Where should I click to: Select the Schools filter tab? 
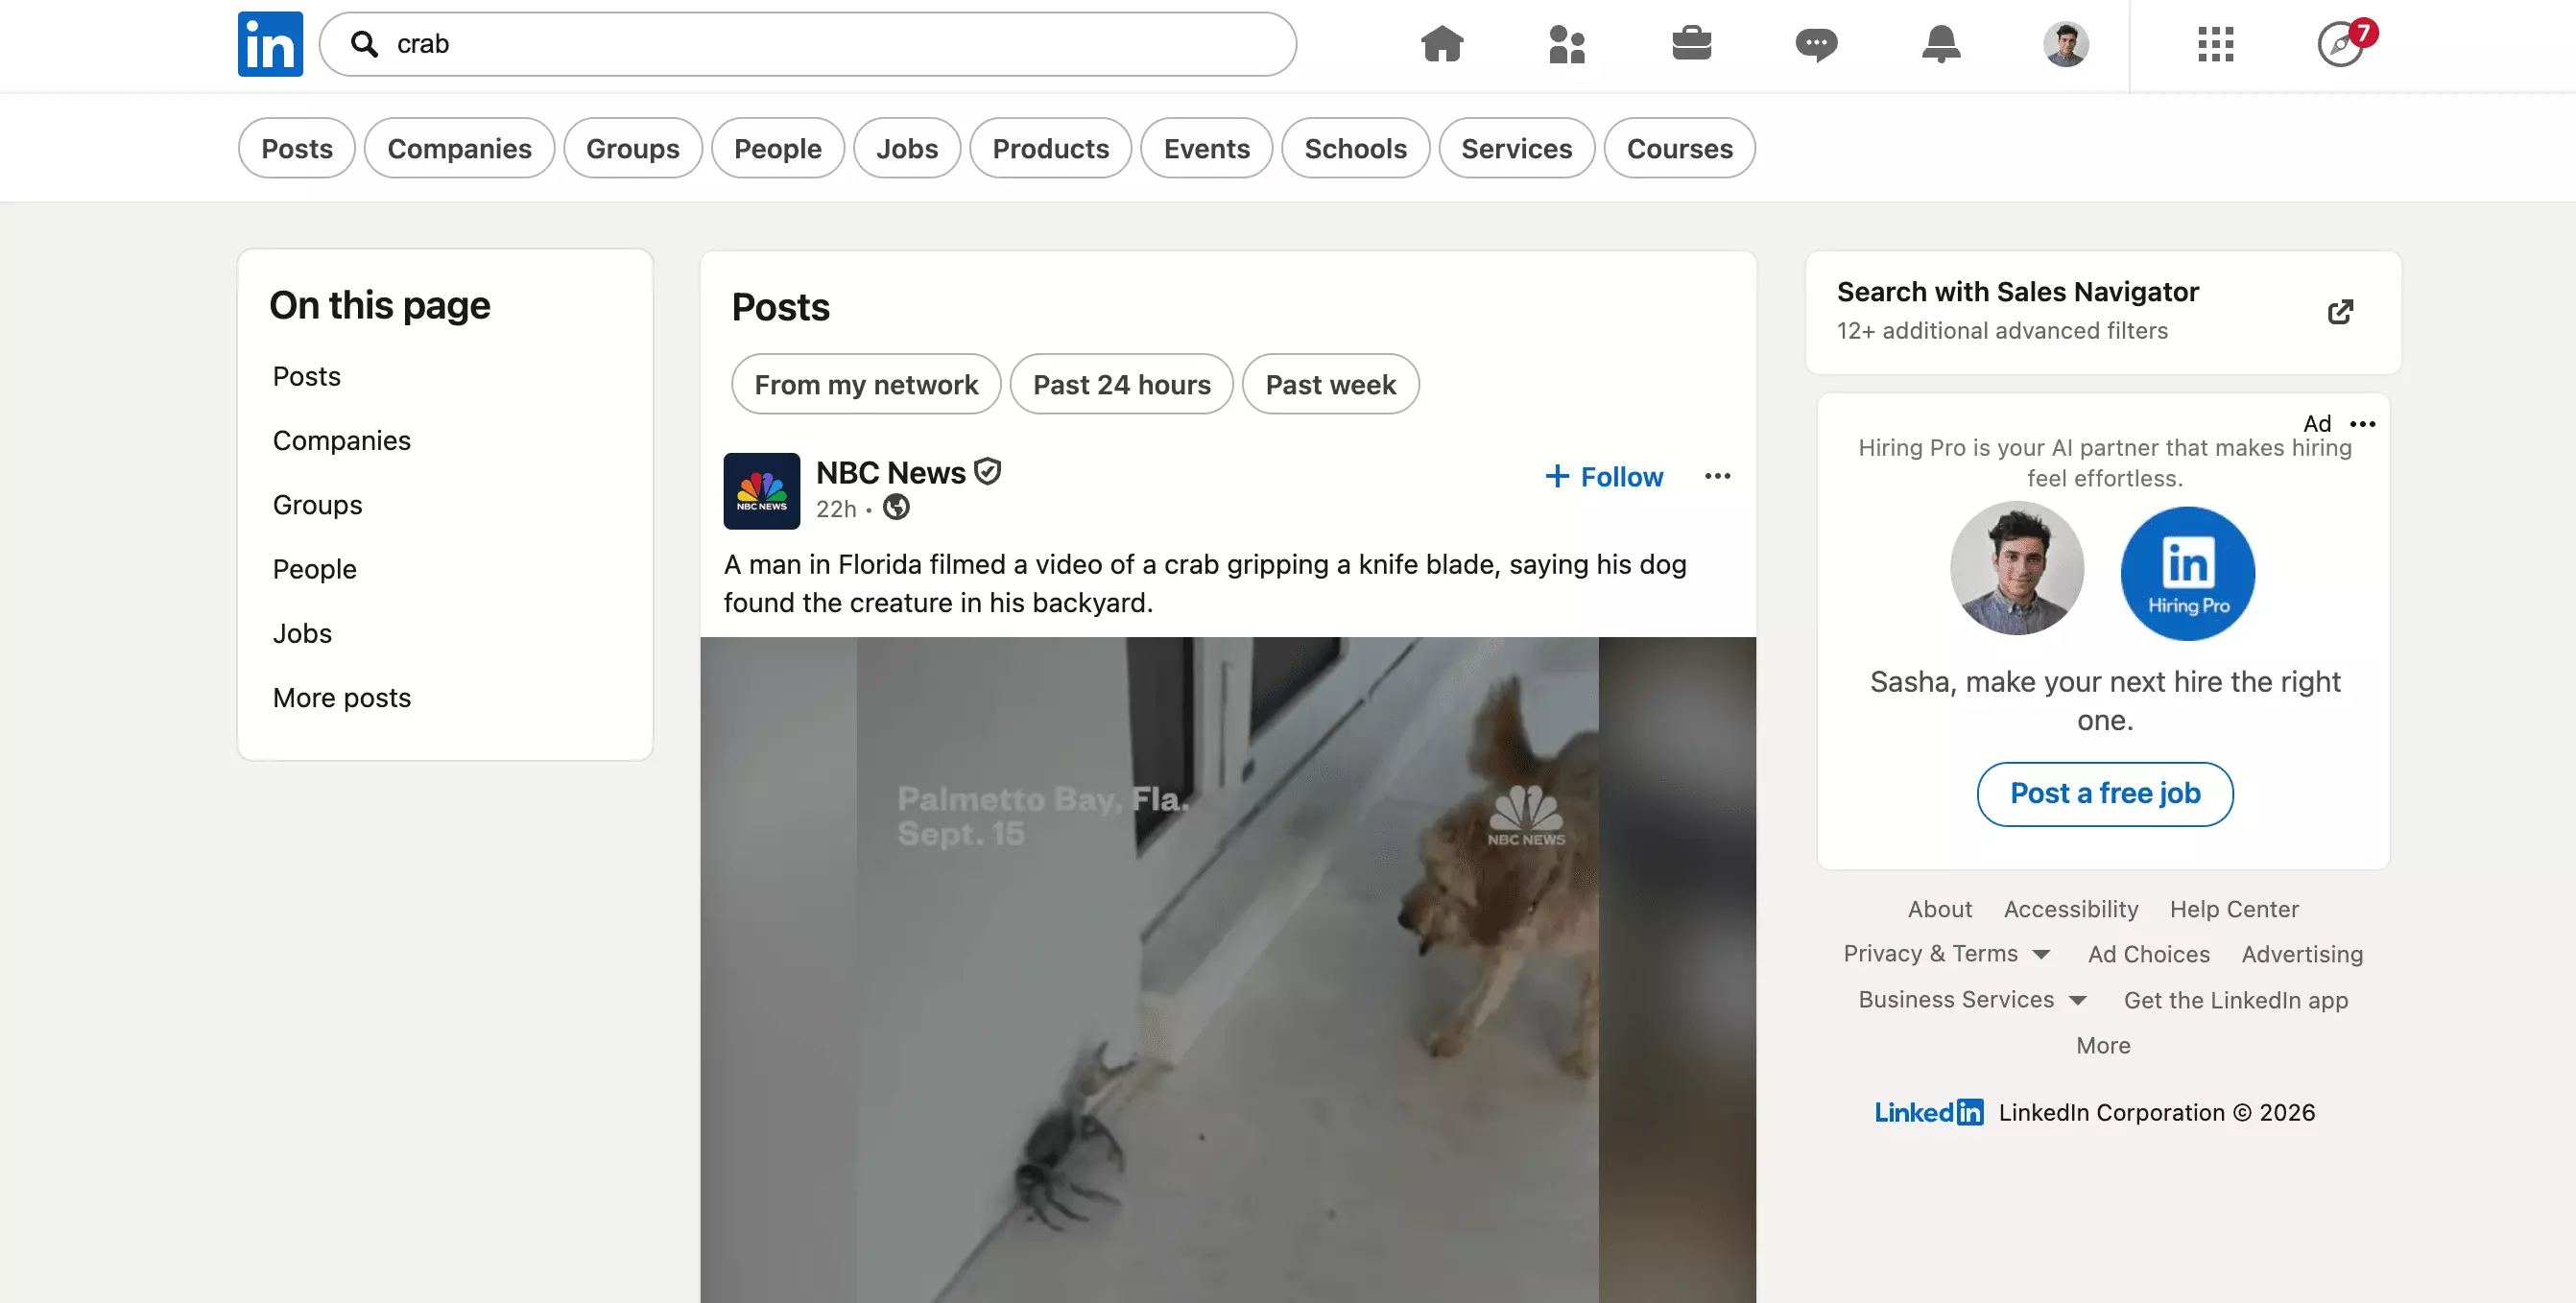coord(1355,148)
